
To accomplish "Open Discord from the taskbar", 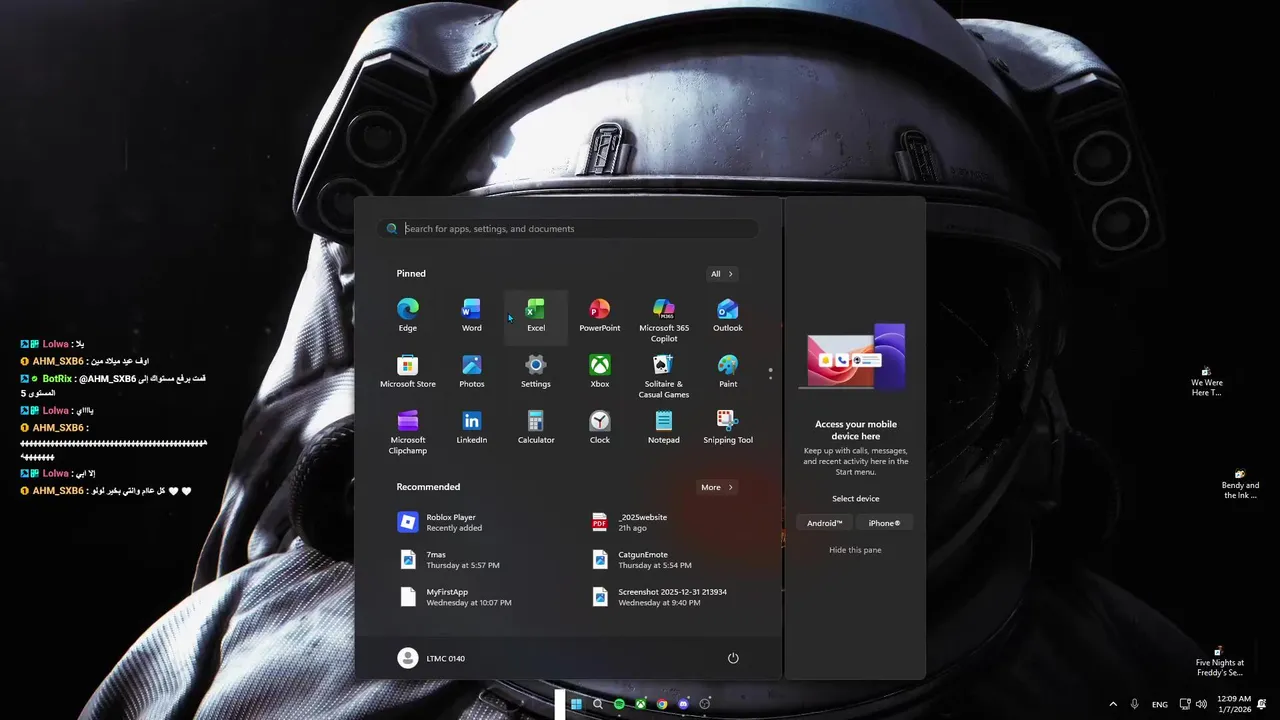I will pyautogui.click(x=683, y=704).
